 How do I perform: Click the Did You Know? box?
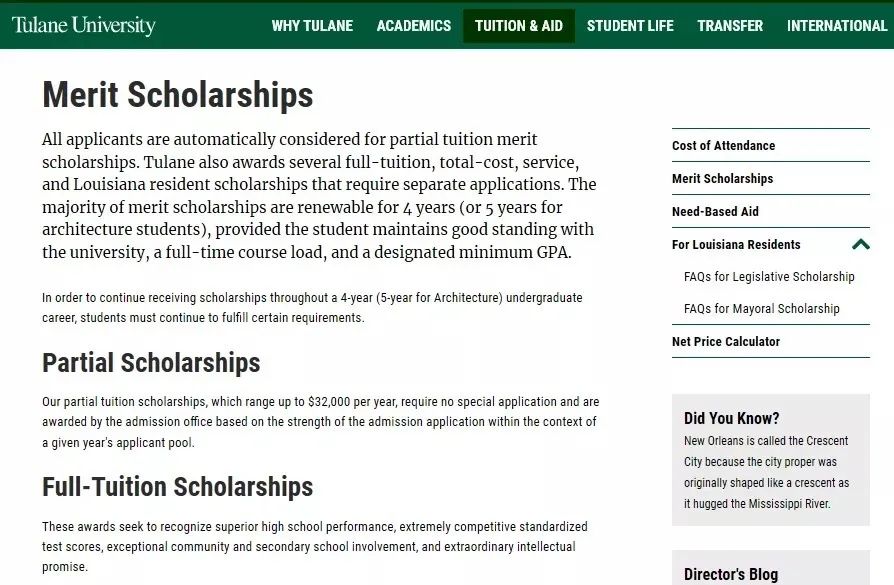click(770, 460)
